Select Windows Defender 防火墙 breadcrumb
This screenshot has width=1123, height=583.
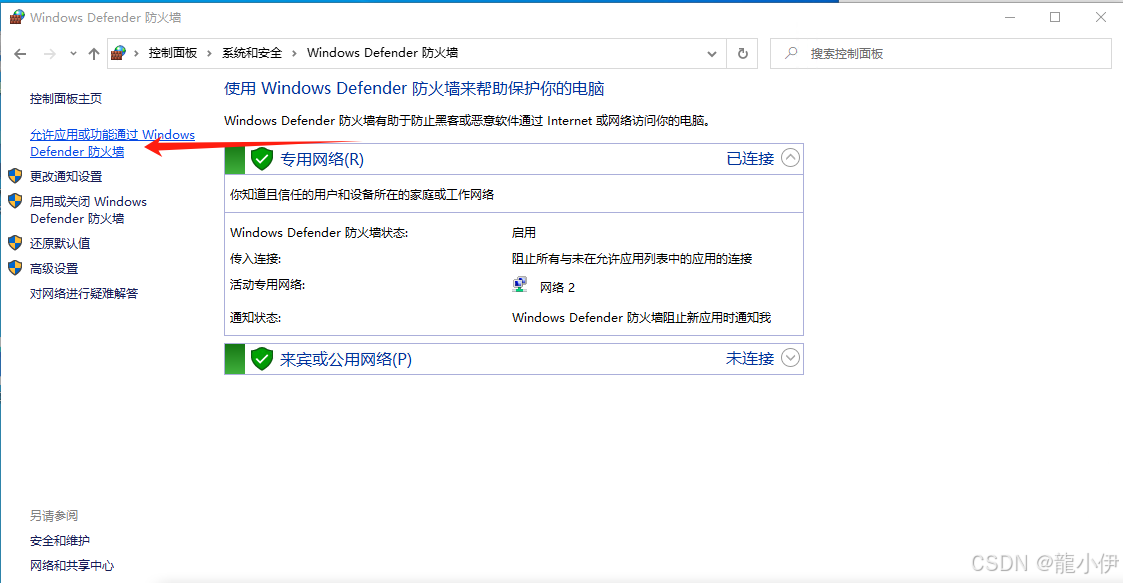pyautogui.click(x=382, y=53)
